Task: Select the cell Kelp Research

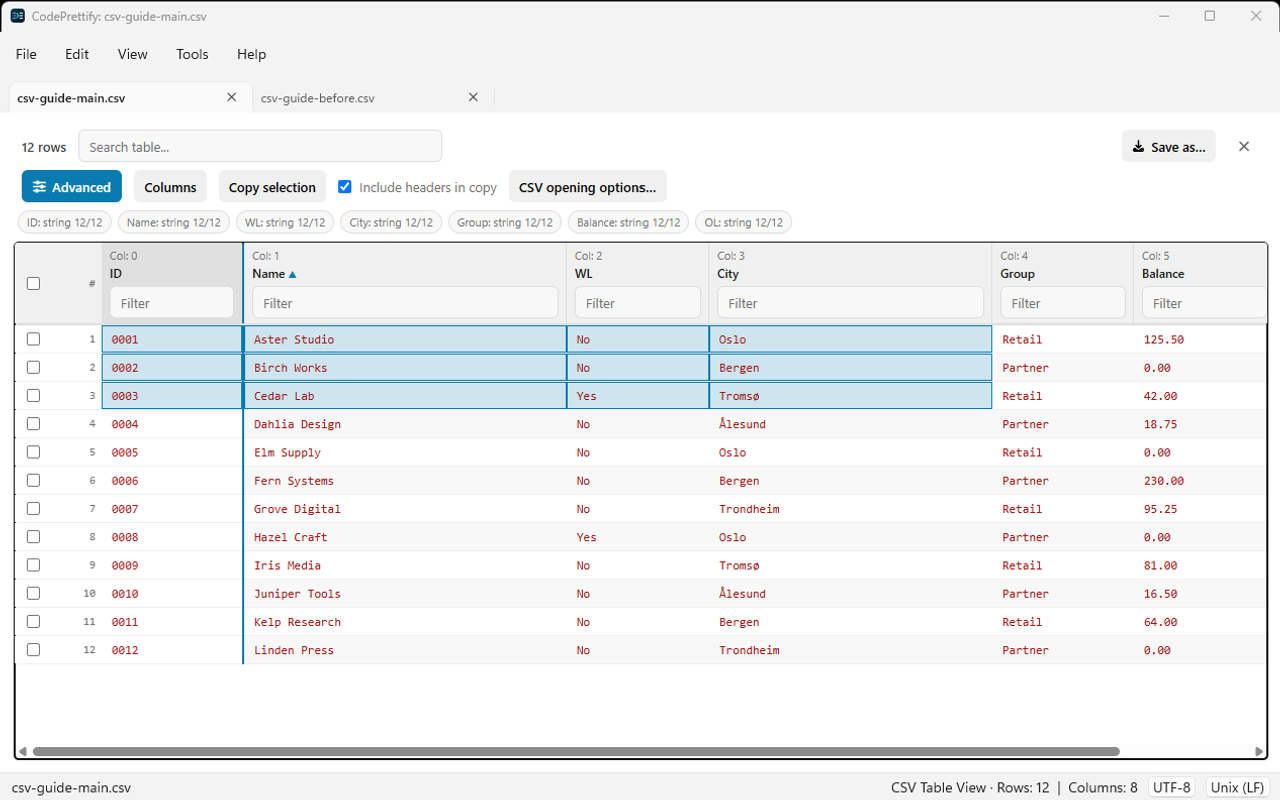Action: (405, 622)
